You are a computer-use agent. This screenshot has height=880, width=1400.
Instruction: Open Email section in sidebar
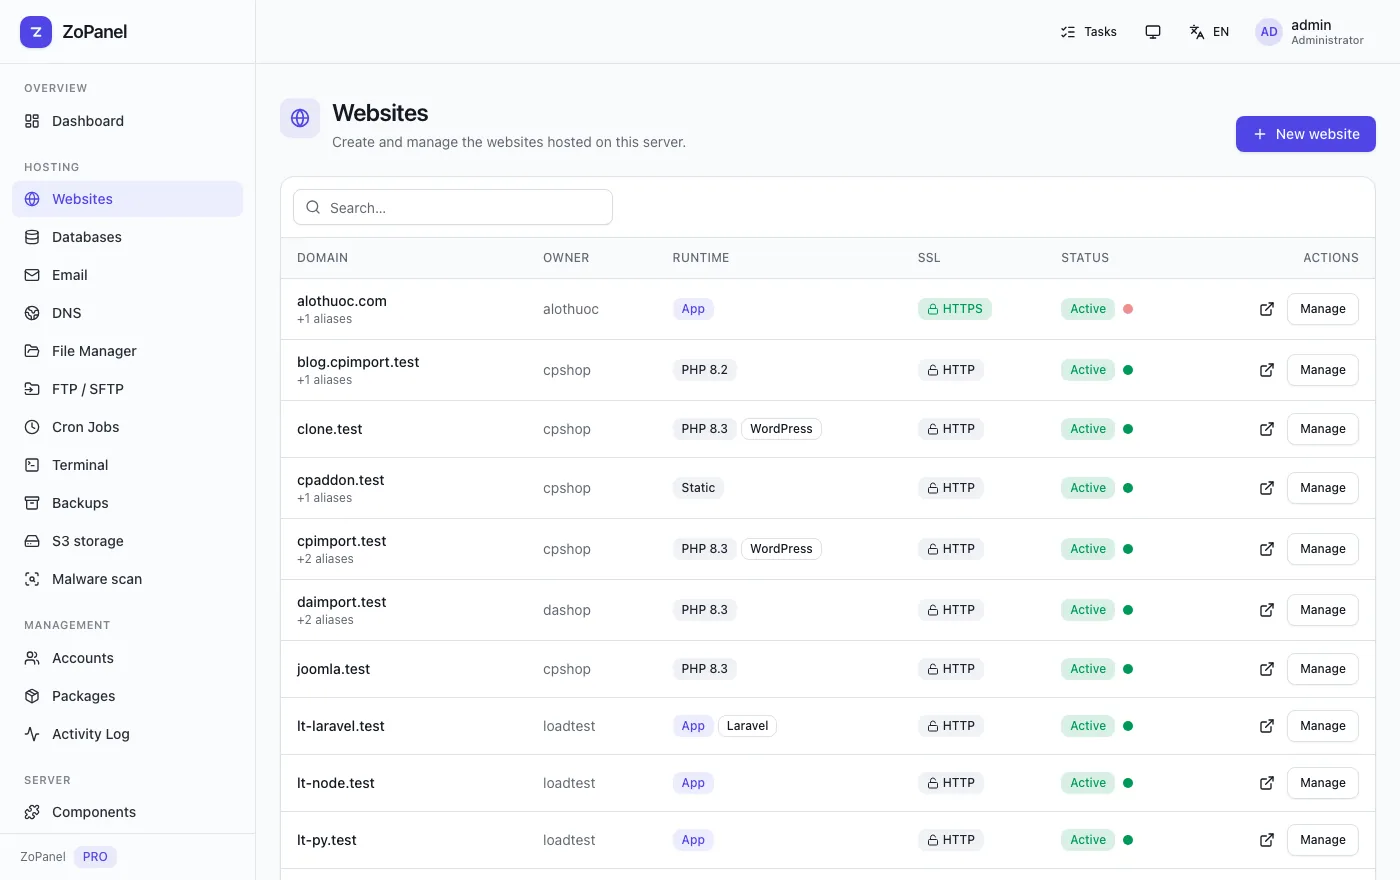click(128, 275)
